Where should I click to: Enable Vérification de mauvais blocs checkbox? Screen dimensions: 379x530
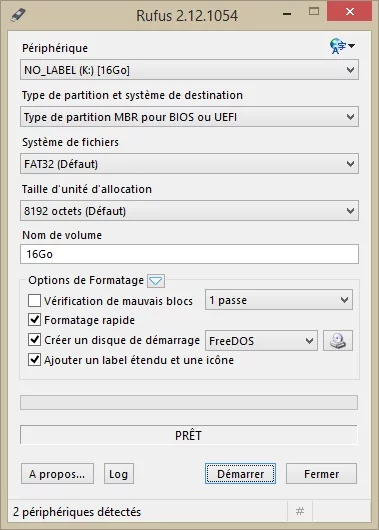[x=34, y=300]
